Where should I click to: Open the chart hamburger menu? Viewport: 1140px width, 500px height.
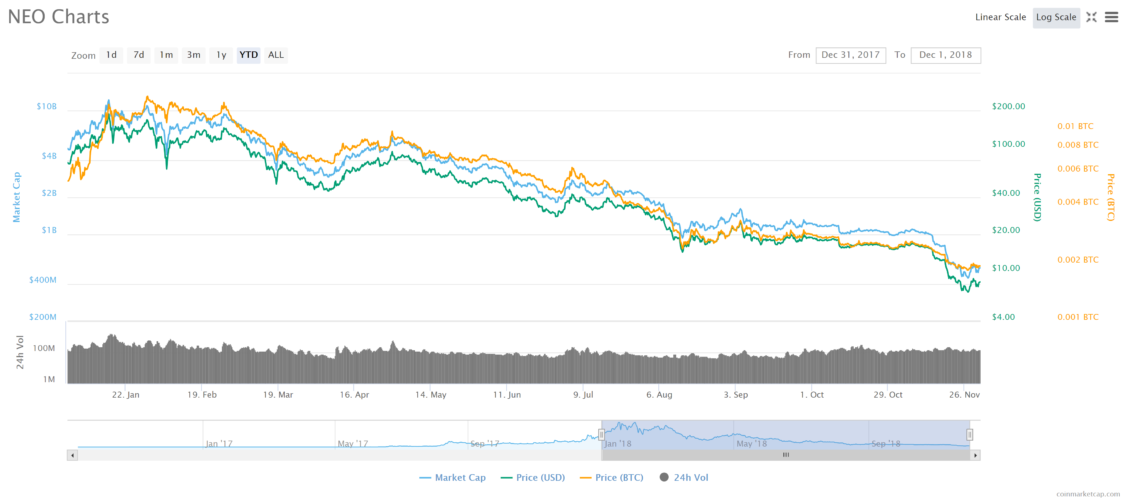click(x=1111, y=17)
